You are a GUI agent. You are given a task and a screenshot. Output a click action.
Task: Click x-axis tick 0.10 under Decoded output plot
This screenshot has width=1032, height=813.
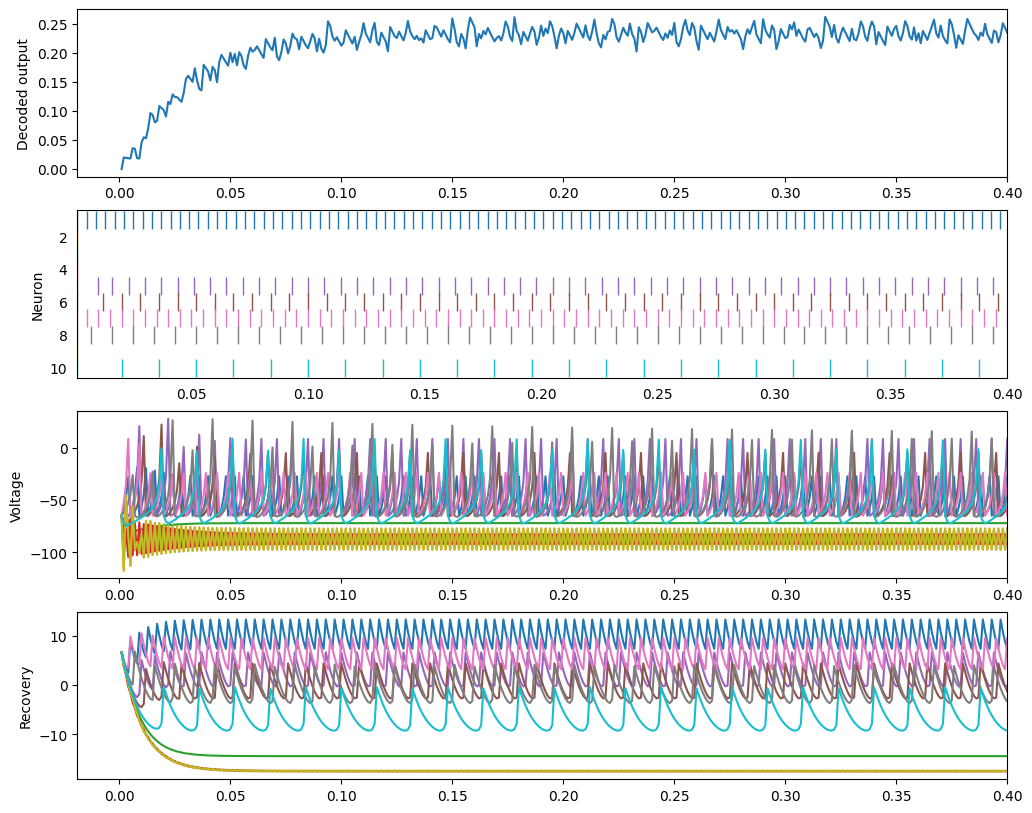(342, 194)
